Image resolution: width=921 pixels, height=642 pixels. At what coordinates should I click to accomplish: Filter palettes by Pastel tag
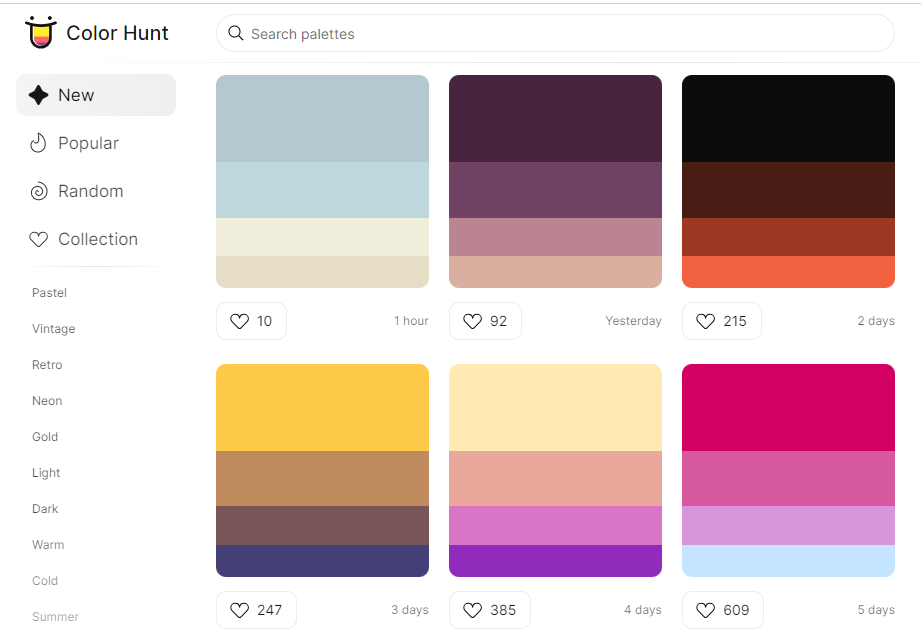point(49,293)
